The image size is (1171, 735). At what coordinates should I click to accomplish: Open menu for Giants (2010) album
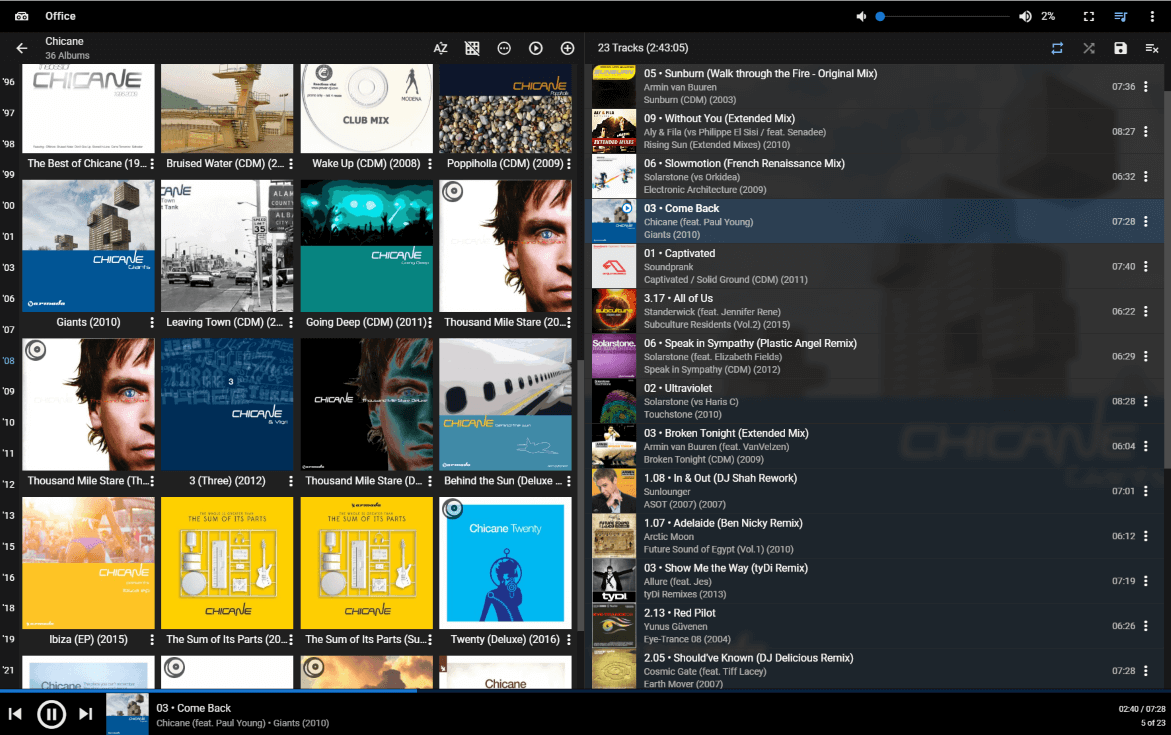[152, 323]
